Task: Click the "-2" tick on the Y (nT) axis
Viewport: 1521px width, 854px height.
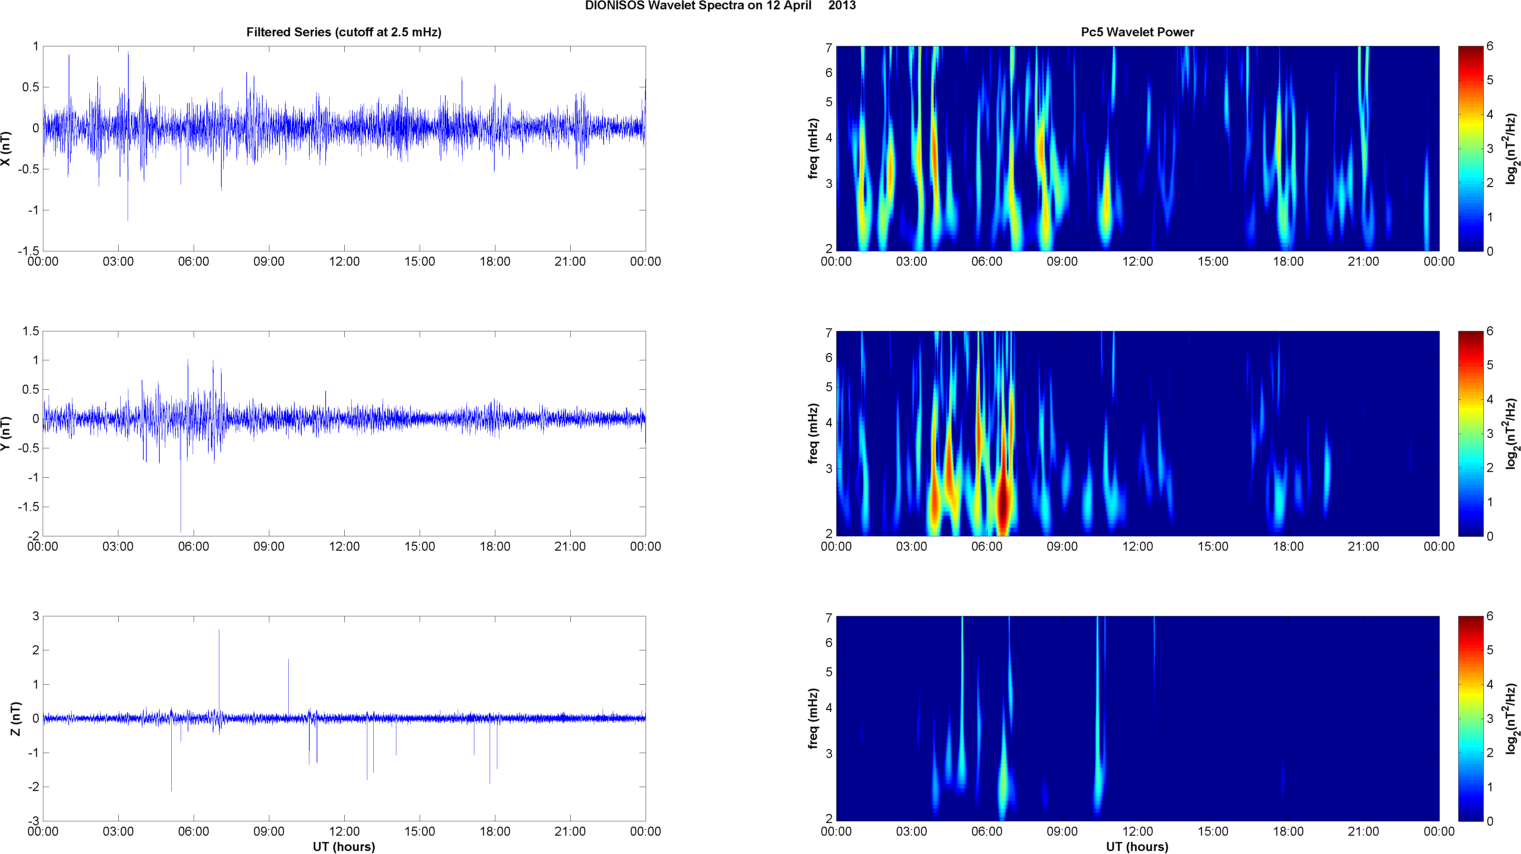Action: (32, 536)
